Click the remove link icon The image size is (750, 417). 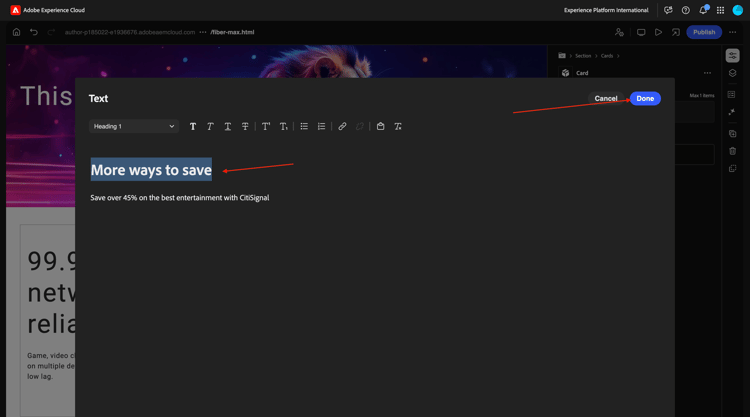tap(360, 126)
